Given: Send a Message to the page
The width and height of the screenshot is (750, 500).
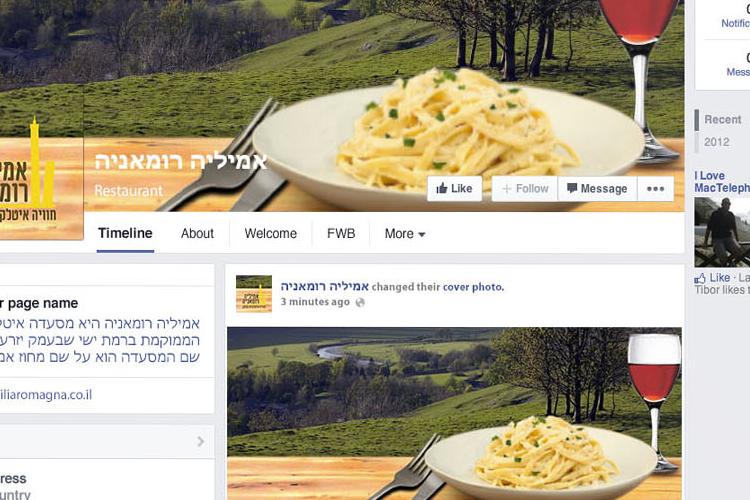Looking at the screenshot, I should [597, 189].
